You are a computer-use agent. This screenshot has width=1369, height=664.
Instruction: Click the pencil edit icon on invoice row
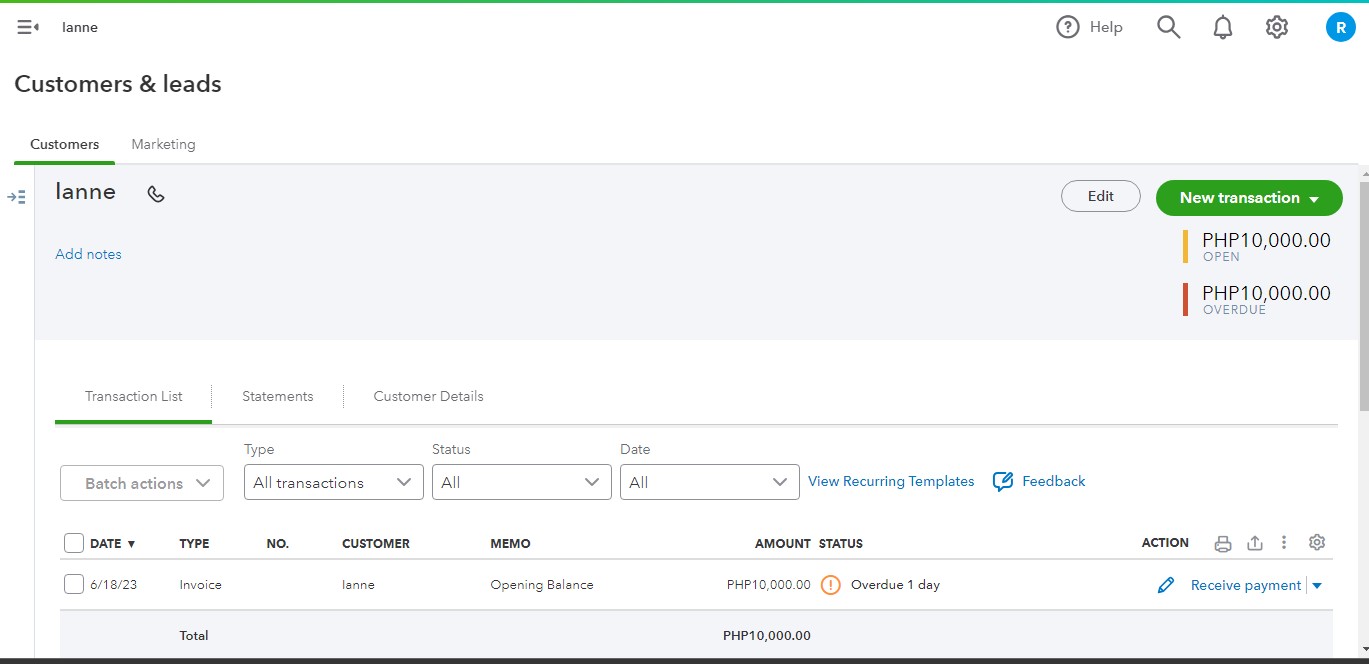pyautogui.click(x=1165, y=585)
